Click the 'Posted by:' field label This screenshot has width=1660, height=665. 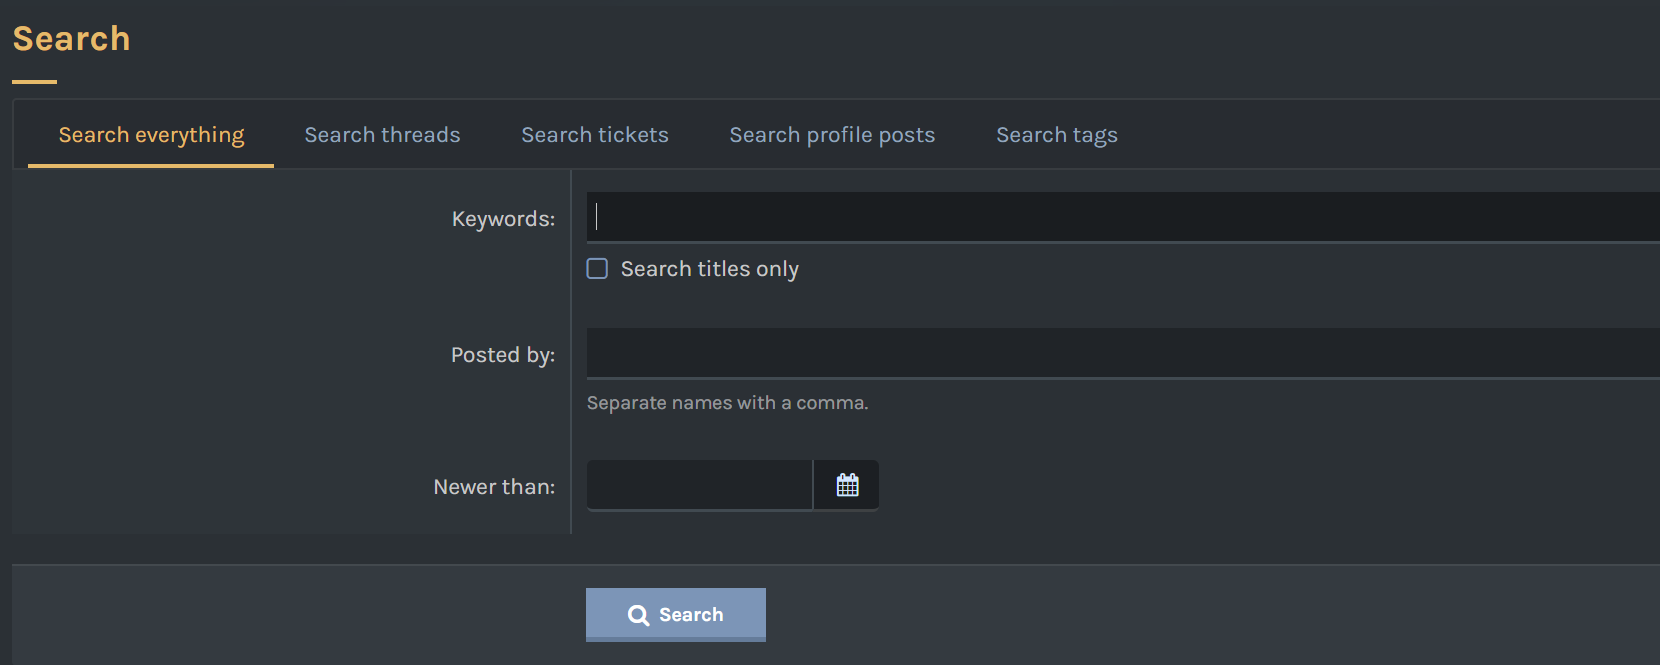pos(503,355)
